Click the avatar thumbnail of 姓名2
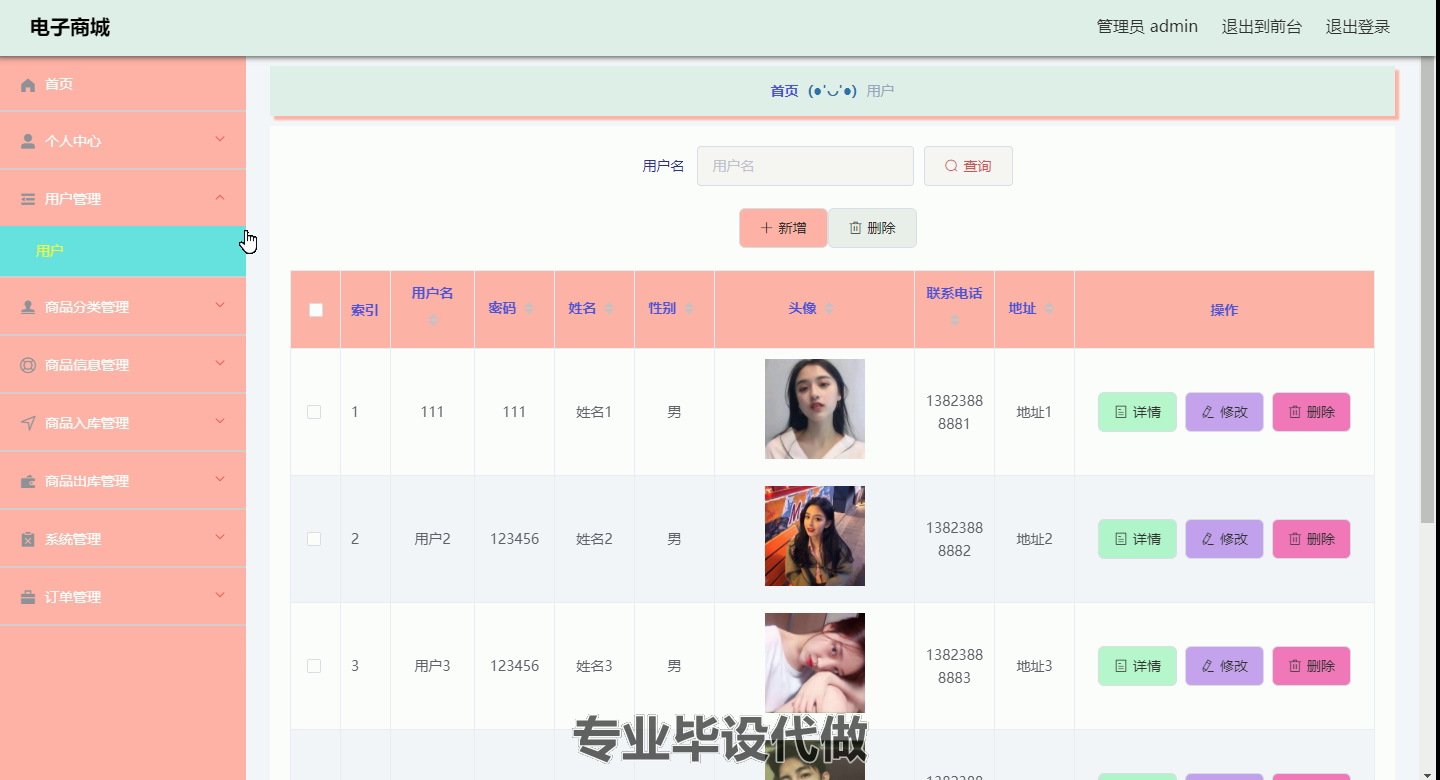1440x780 pixels. 815,536
